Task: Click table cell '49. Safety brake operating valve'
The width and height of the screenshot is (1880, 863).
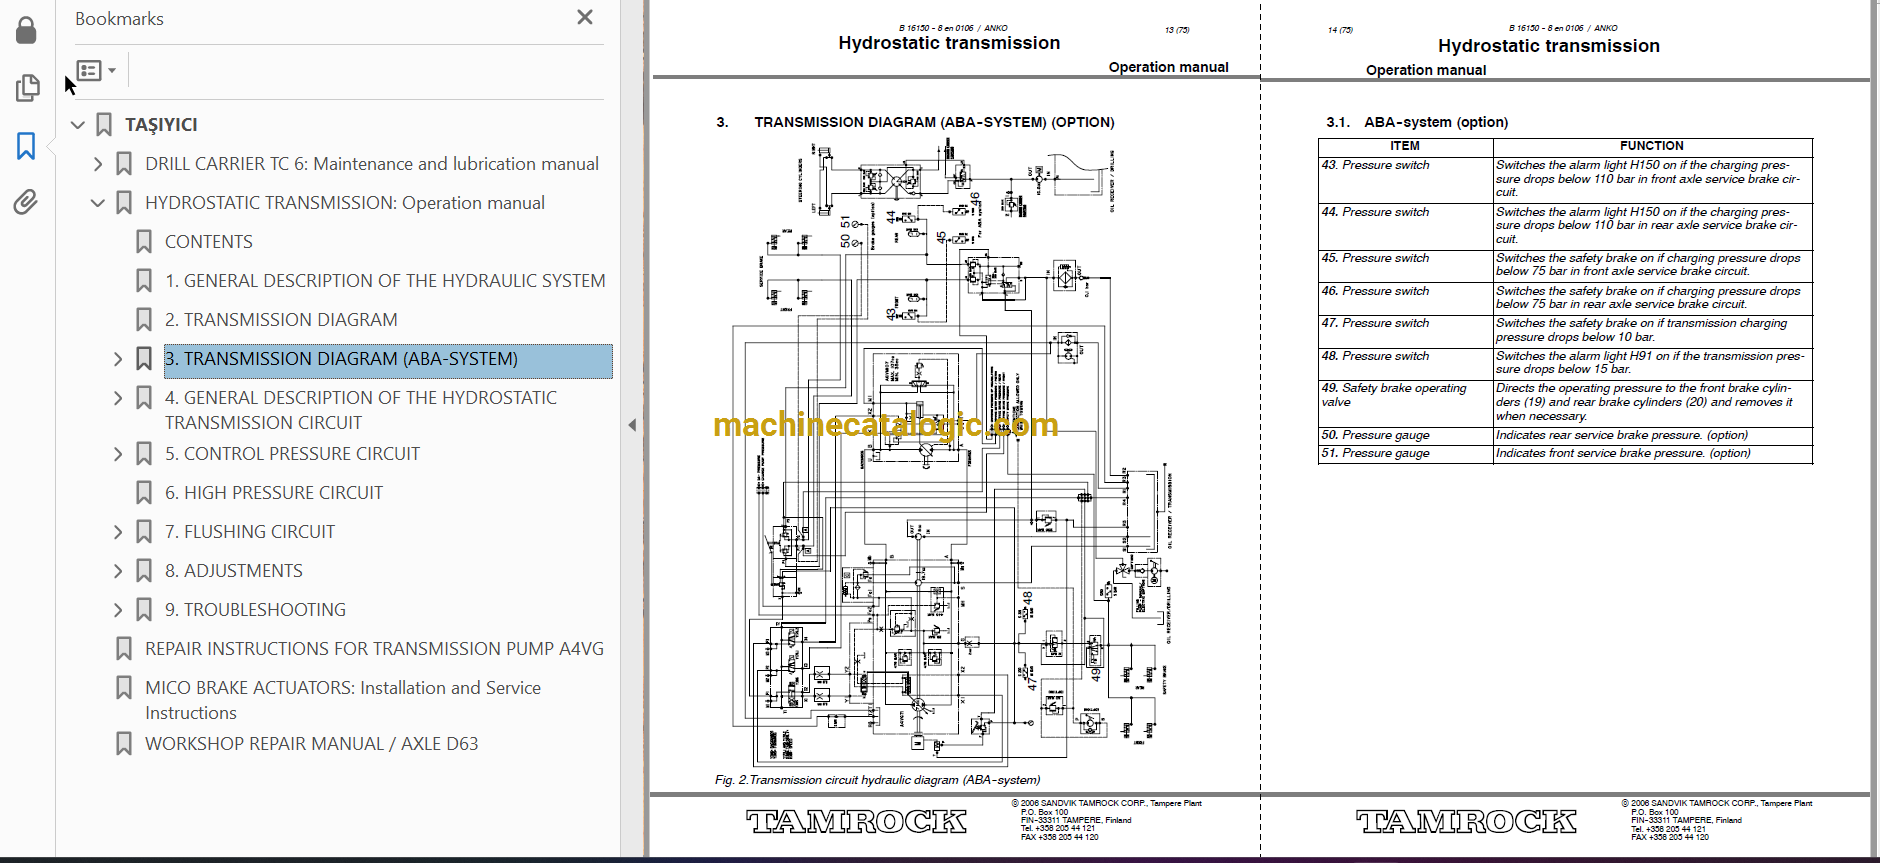Action: 1405,402
